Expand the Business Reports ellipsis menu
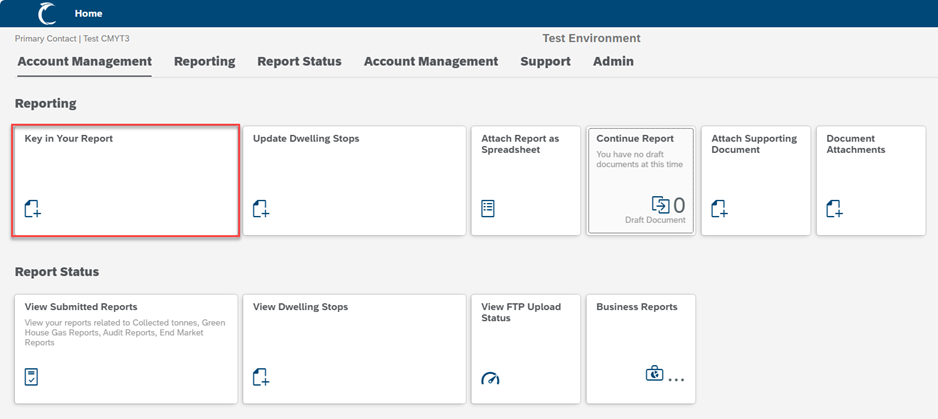 click(x=676, y=379)
